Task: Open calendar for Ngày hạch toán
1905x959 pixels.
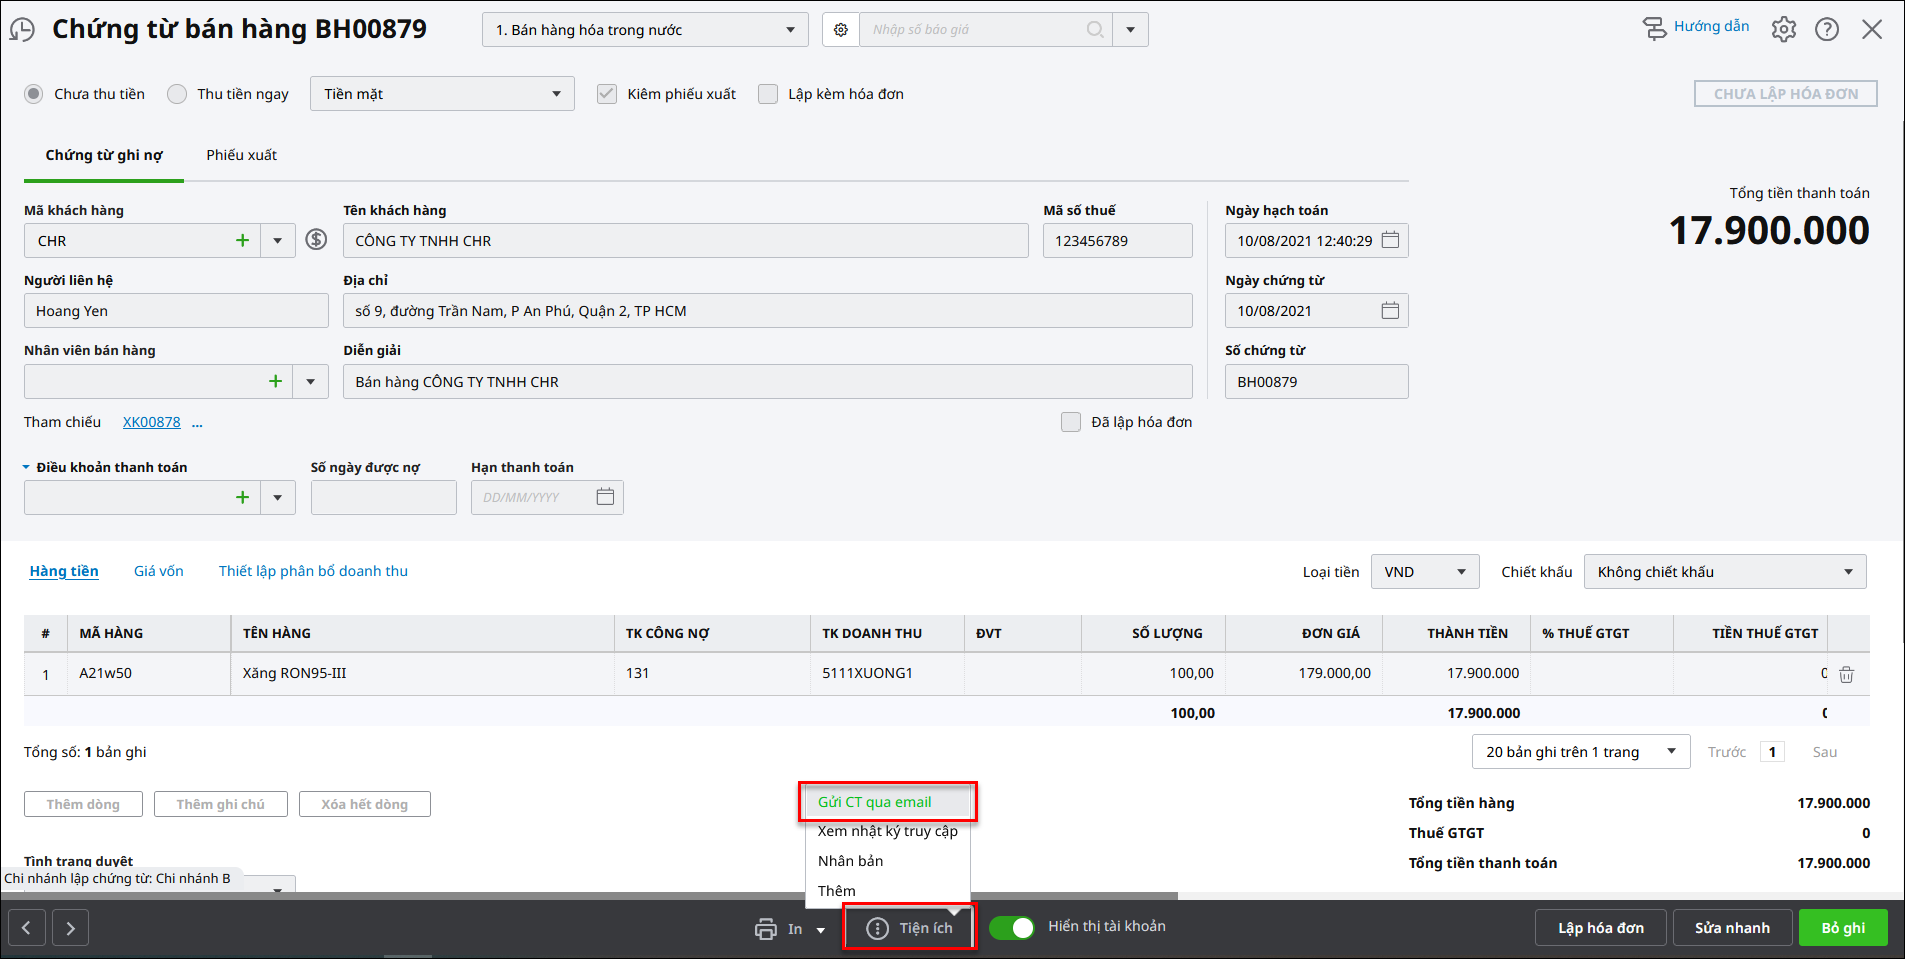Action: tap(1390, 240)
